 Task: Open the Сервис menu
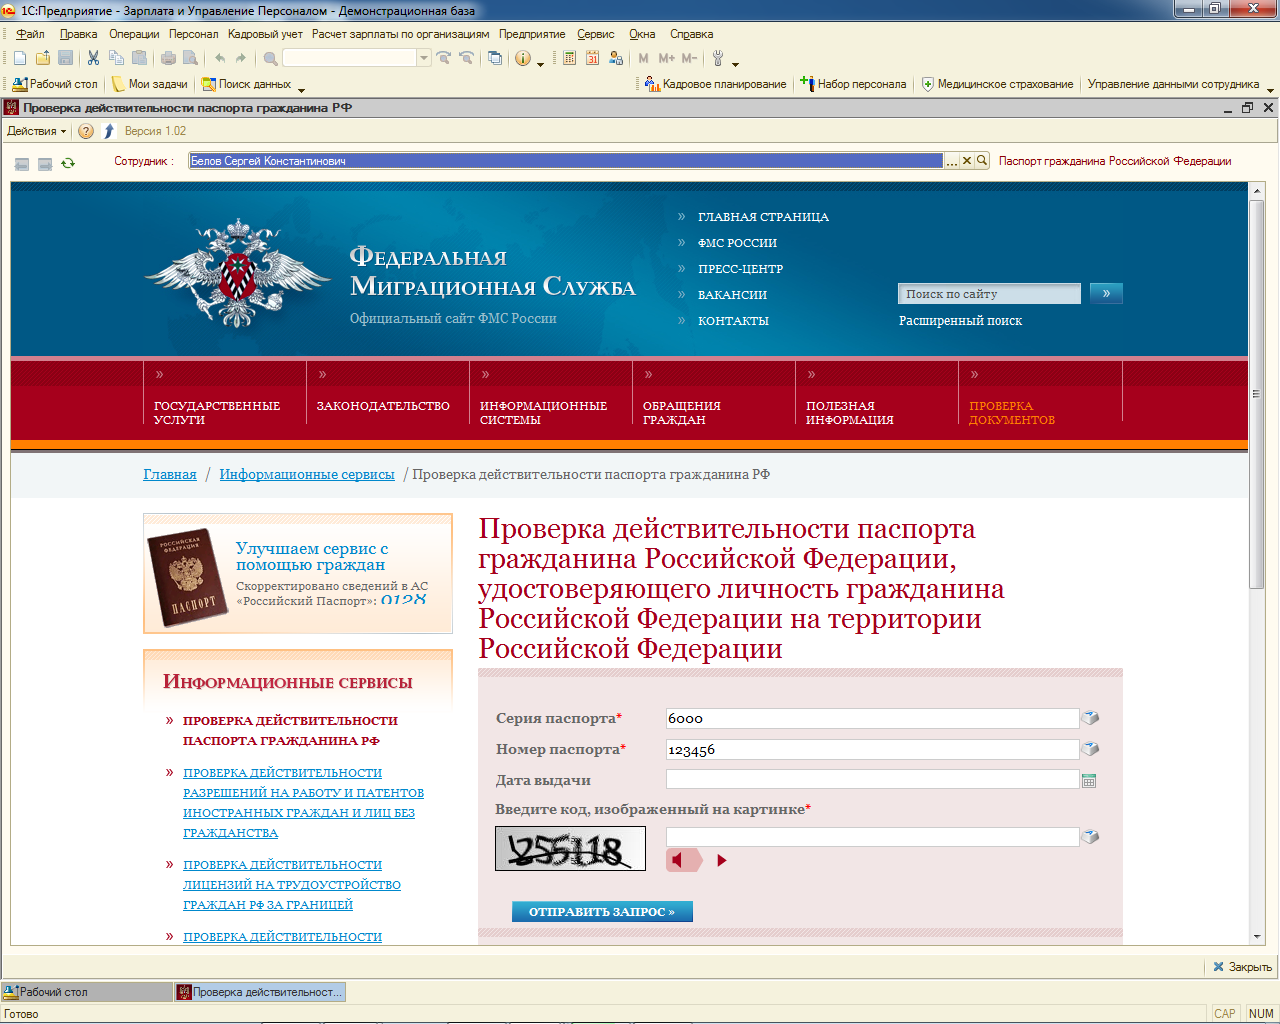click(x=596, y=34)
